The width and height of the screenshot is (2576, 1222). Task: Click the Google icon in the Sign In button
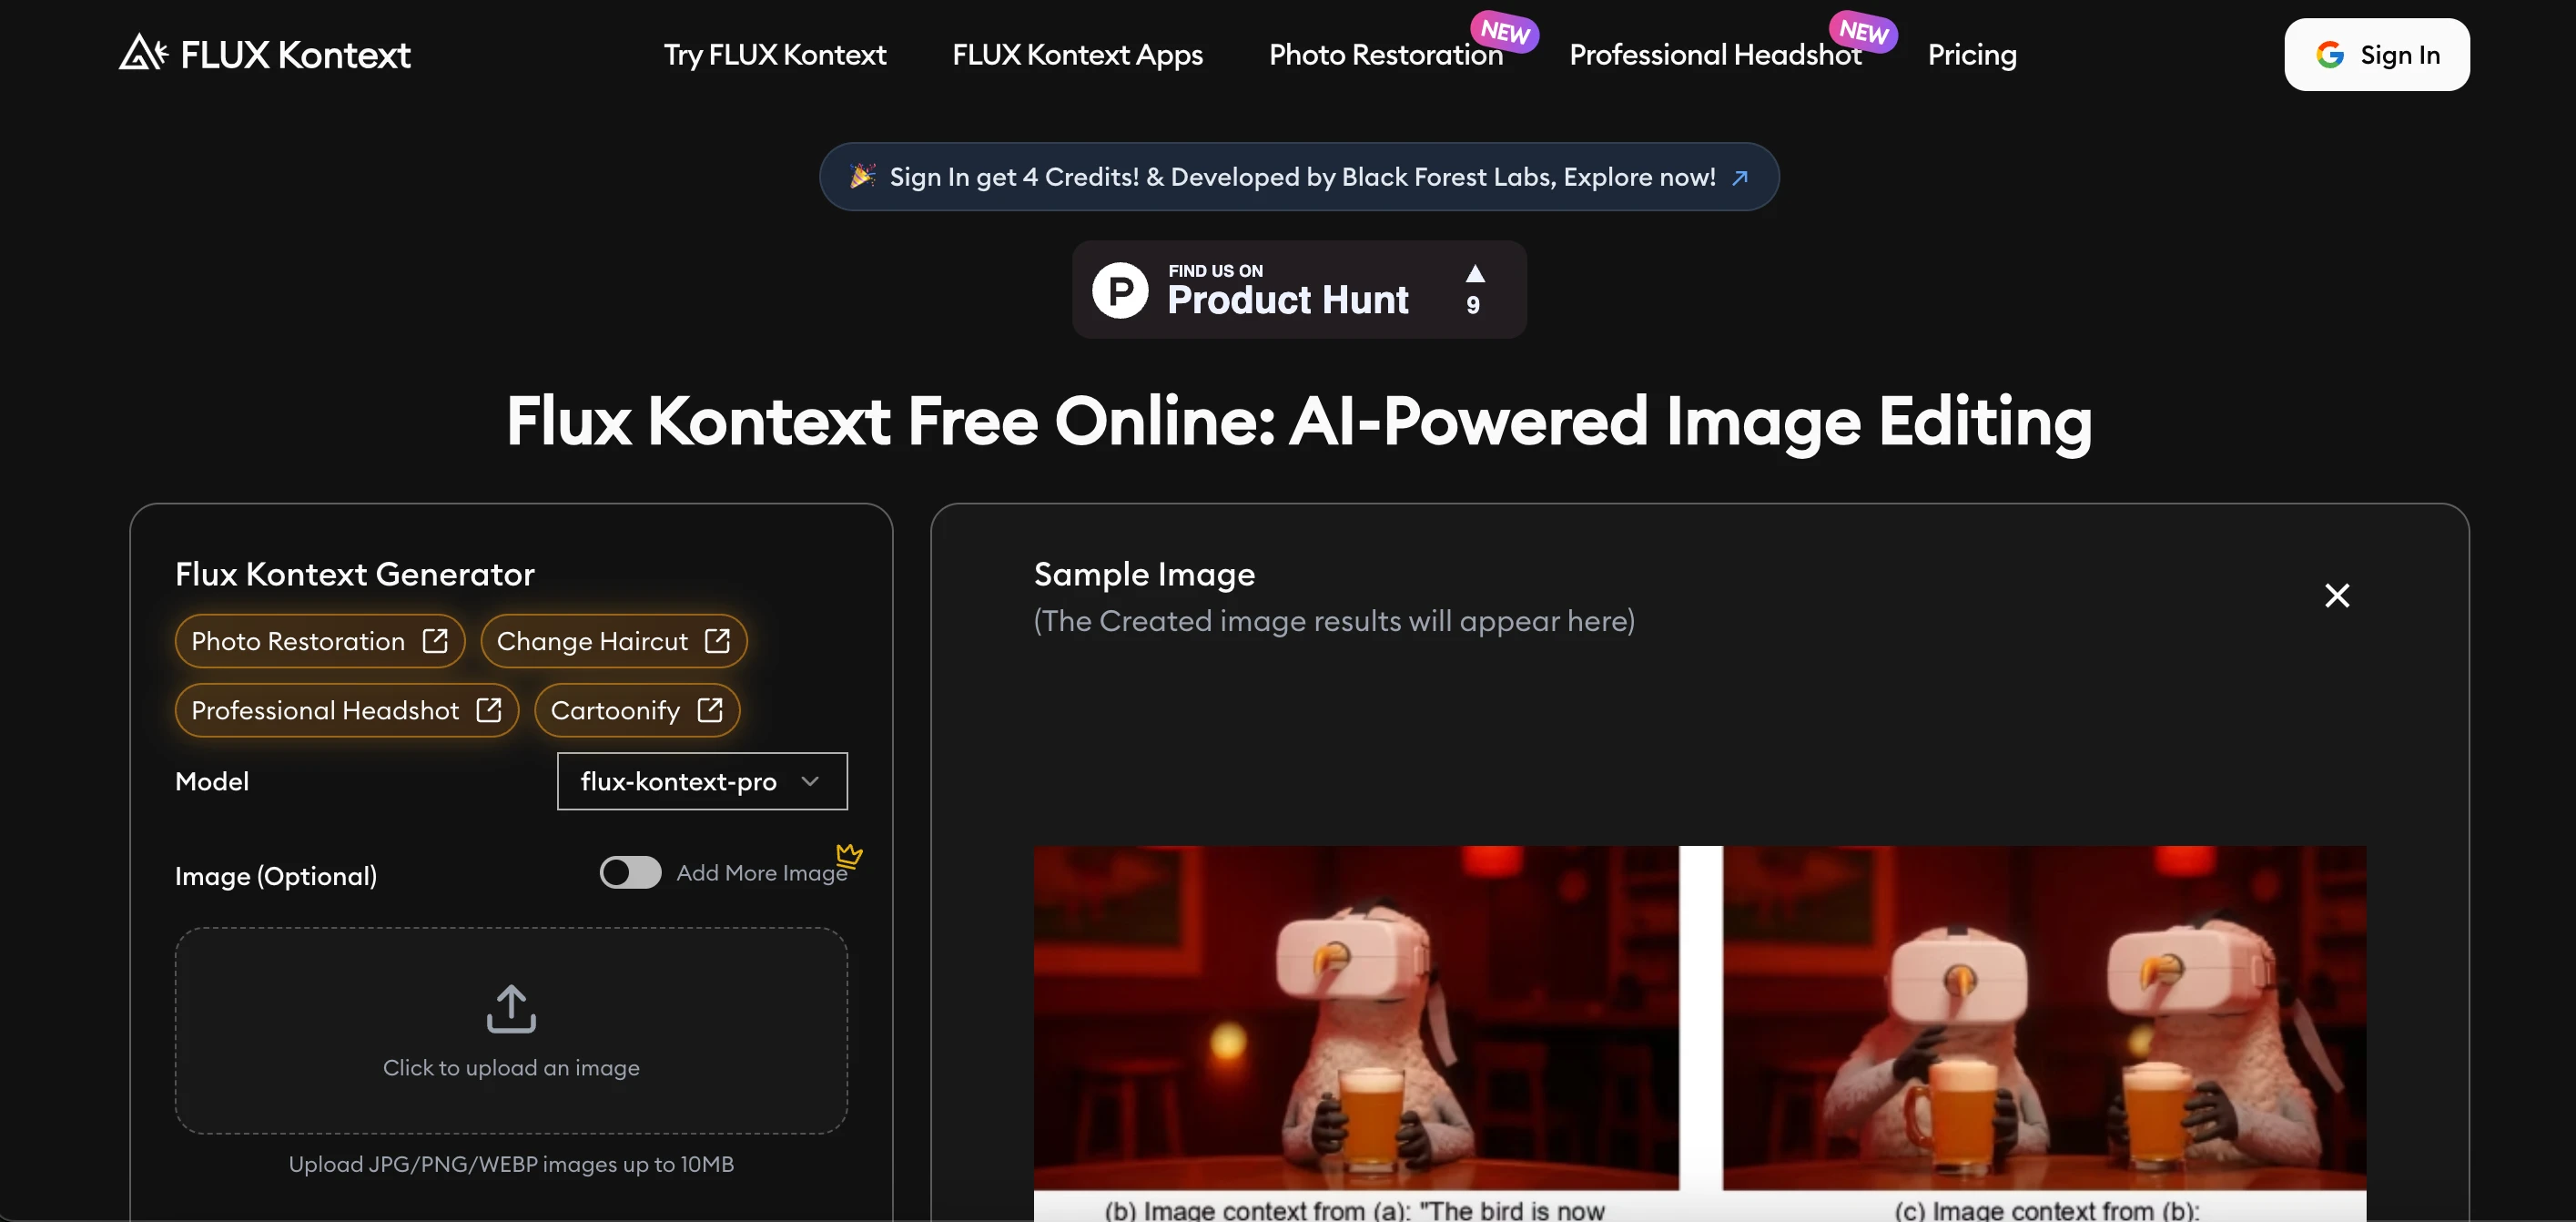click(x=2330, y=54)
